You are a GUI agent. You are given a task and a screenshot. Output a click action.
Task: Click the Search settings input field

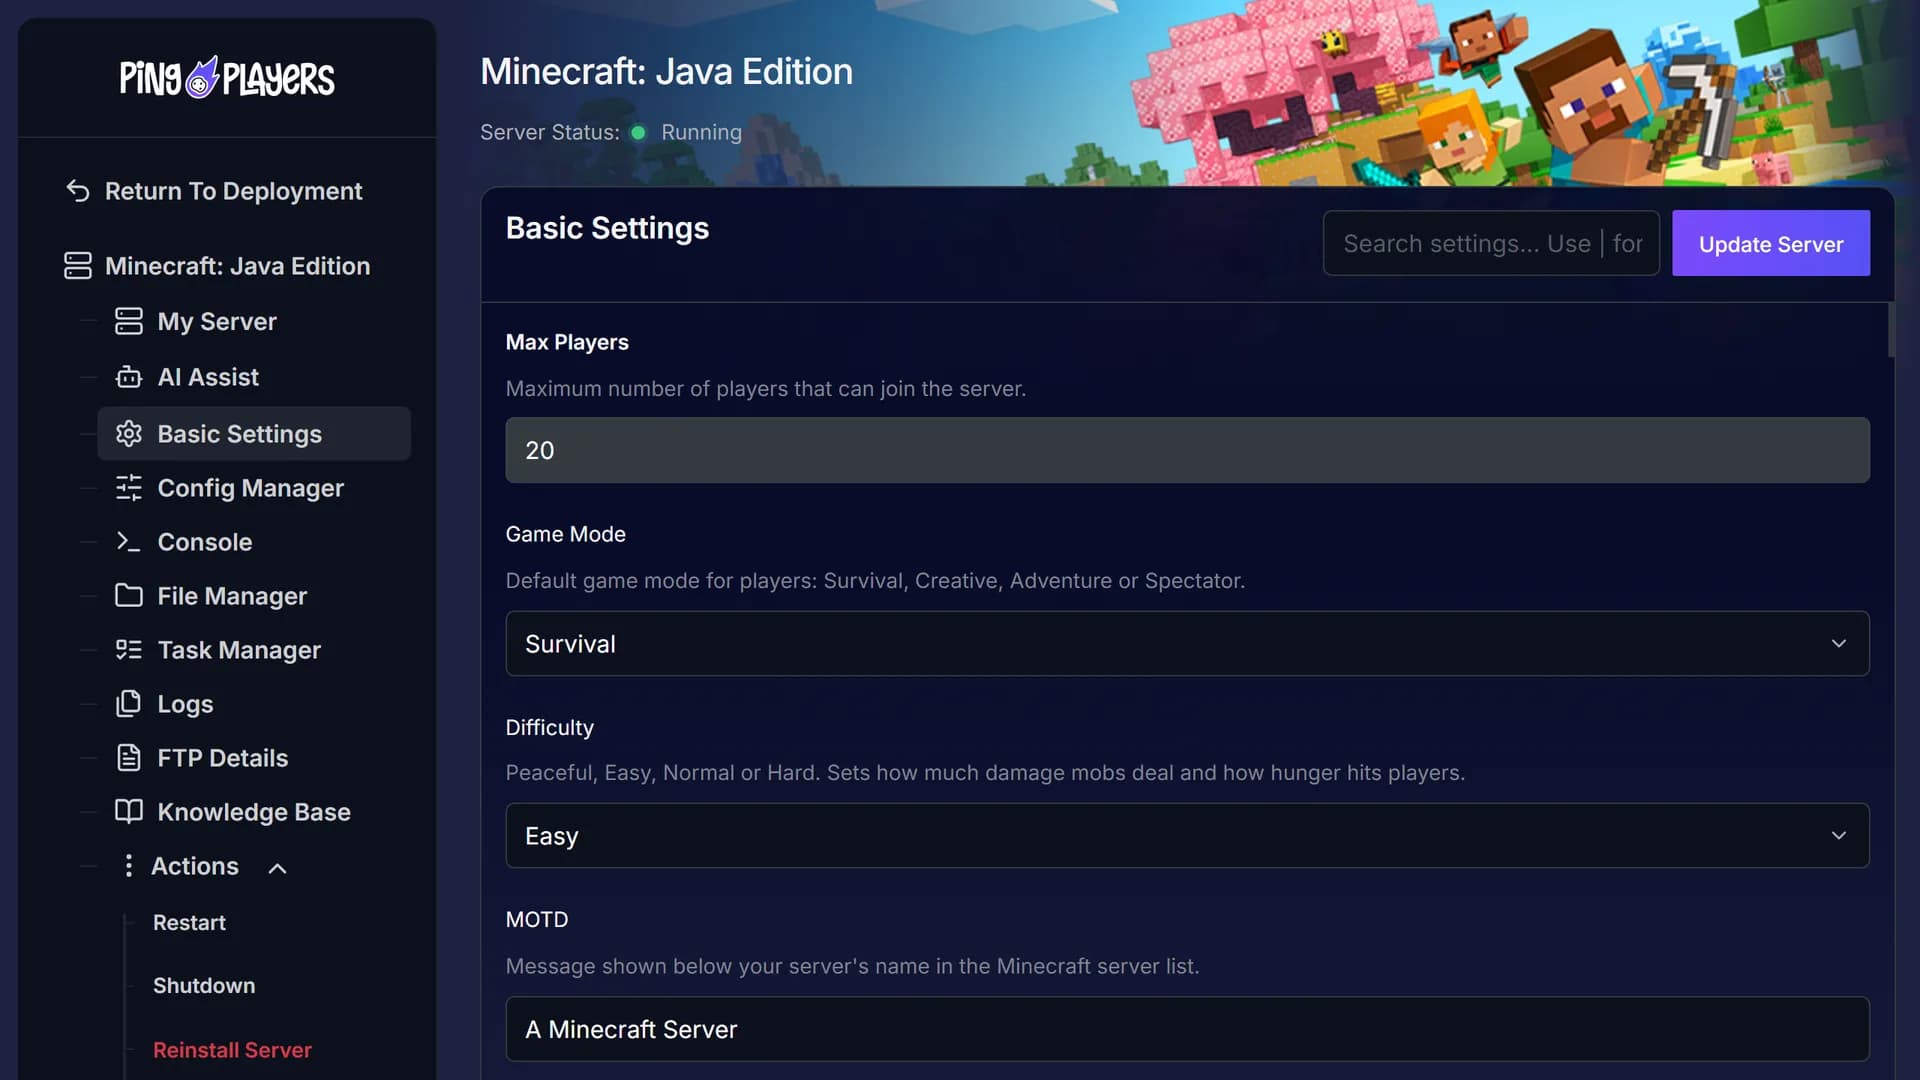coord(1491,243)
